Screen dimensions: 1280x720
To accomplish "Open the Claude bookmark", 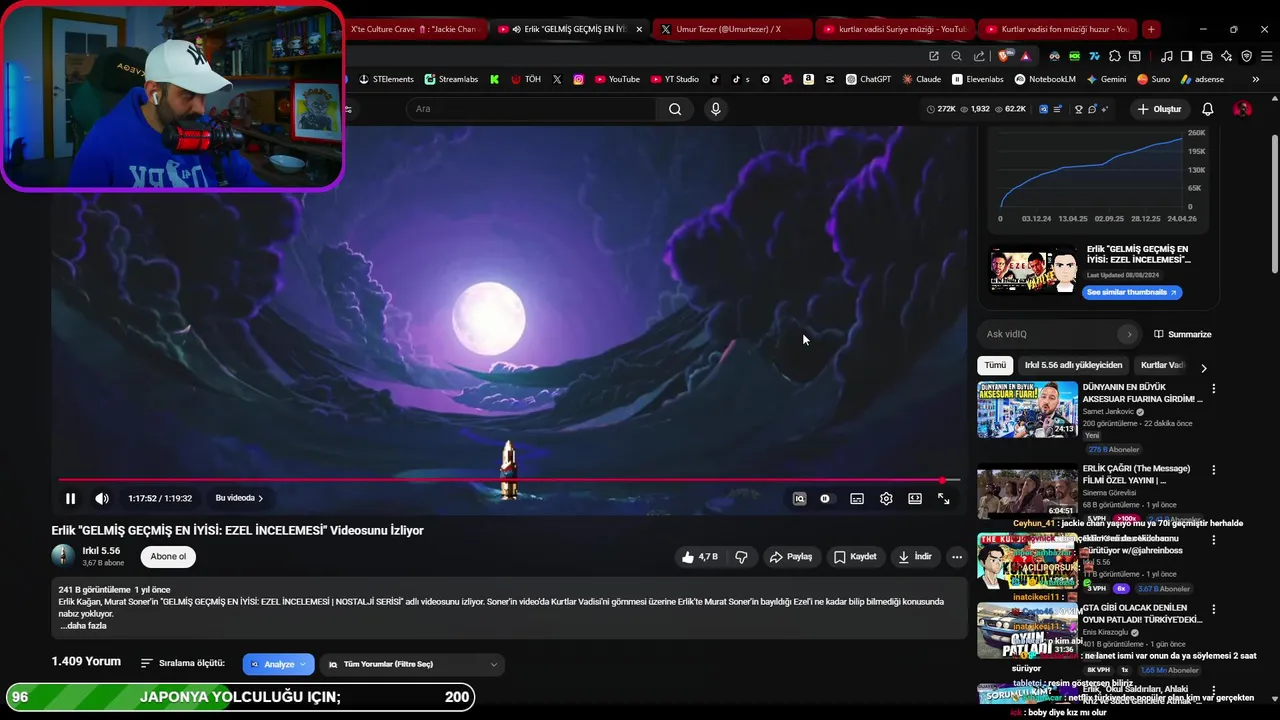I will click(x=921, y=79).
